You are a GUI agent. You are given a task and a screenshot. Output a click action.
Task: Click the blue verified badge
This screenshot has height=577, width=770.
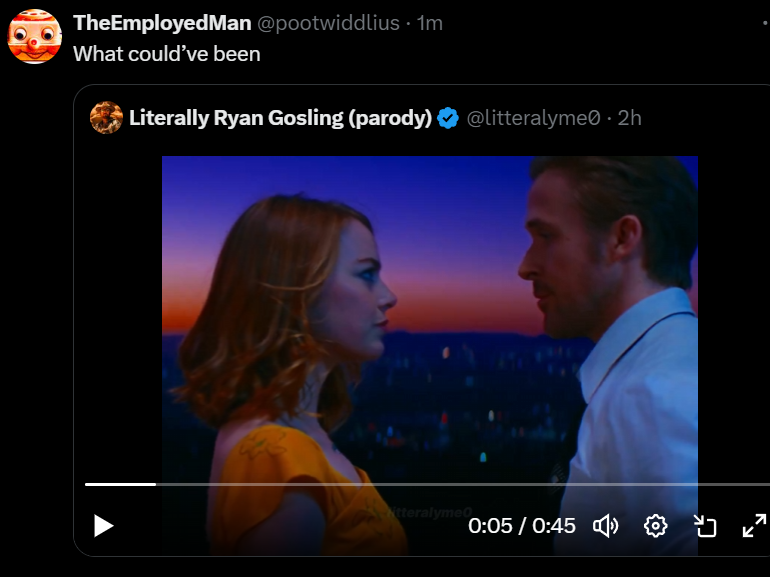[448, 118]
